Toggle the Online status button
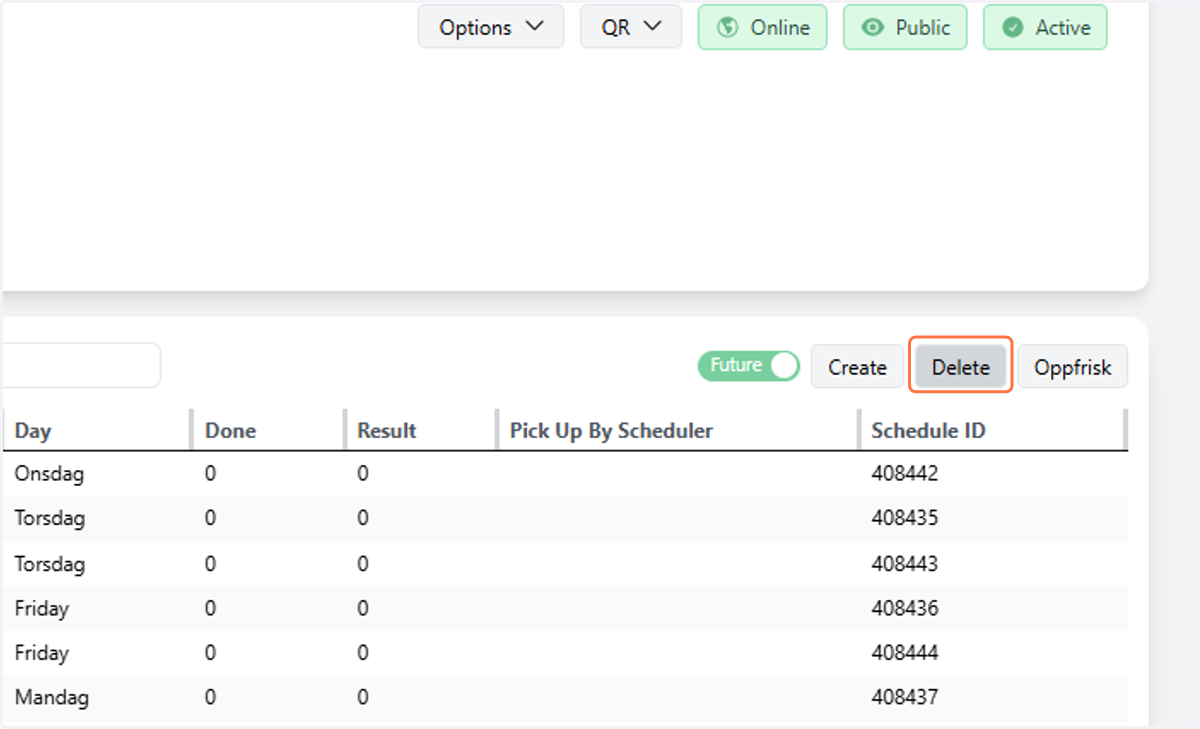 click(x=762, y=27)
